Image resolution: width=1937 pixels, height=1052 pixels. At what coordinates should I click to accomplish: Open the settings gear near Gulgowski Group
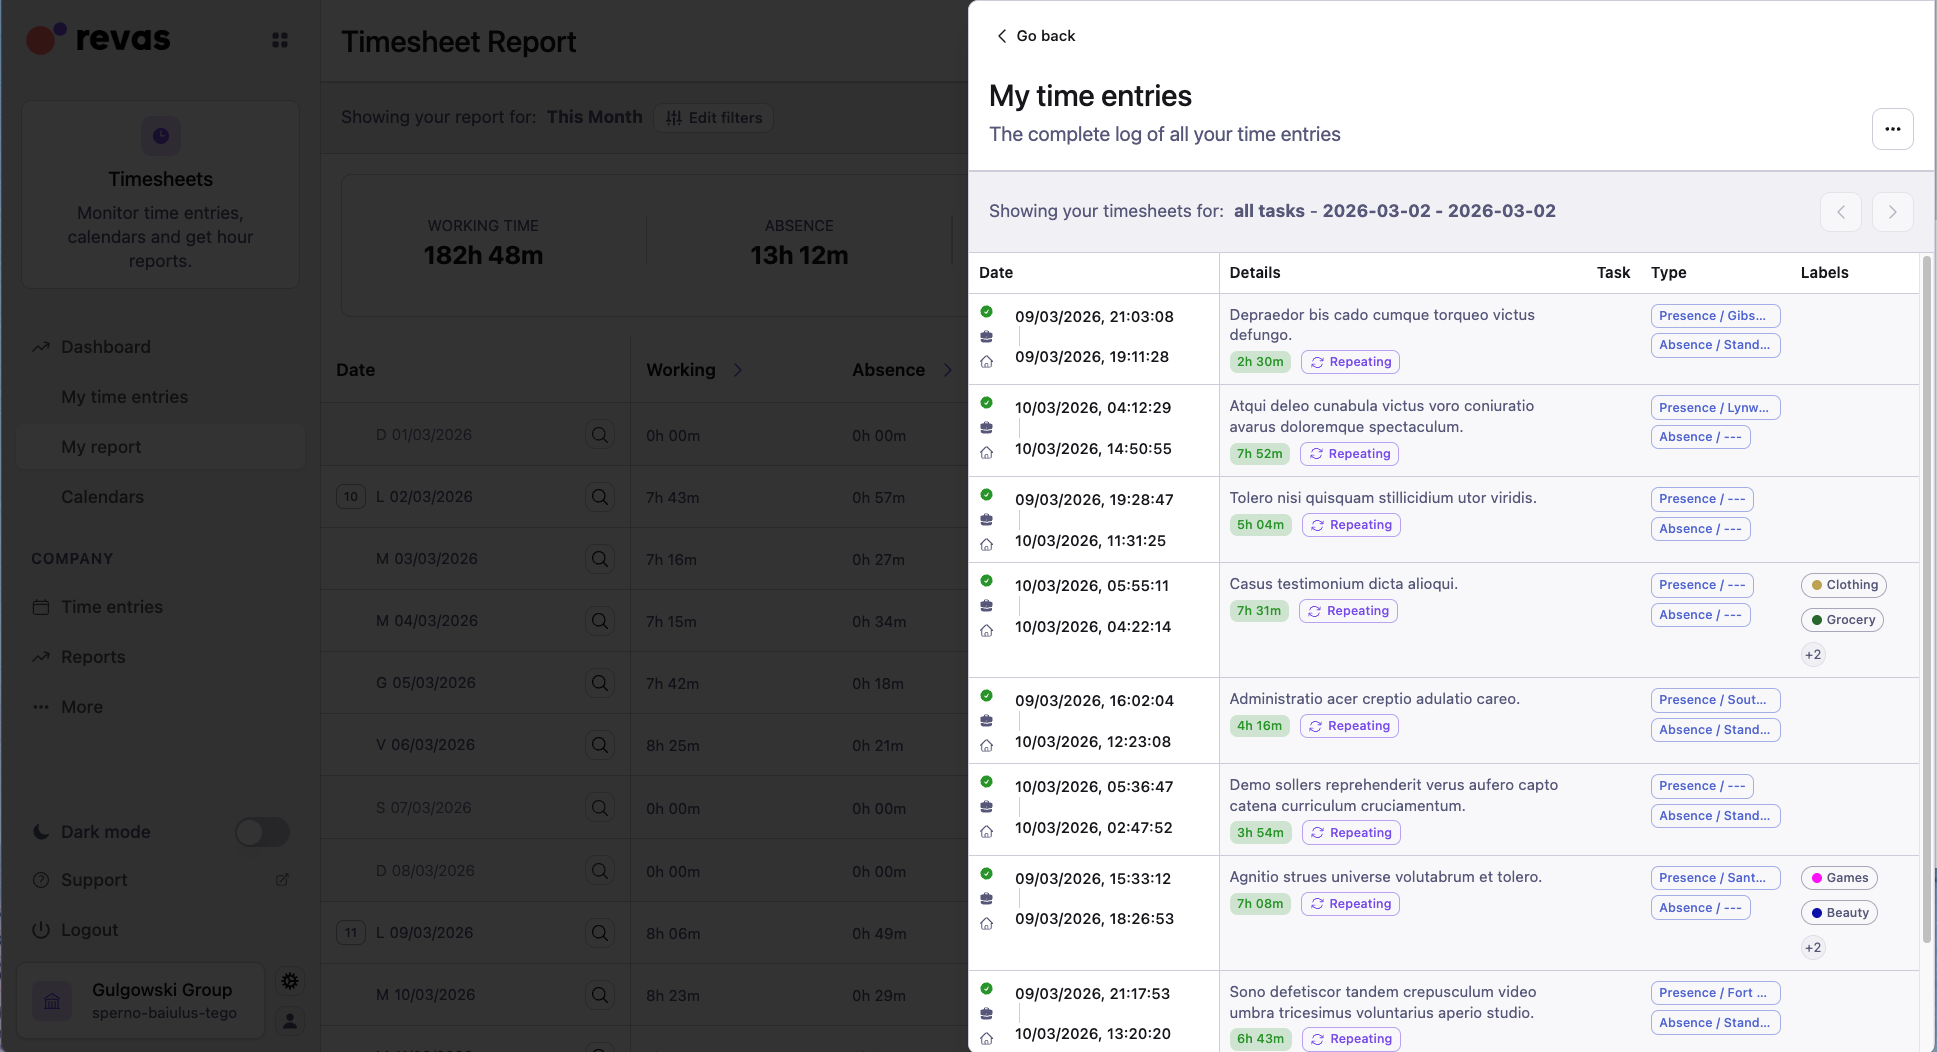tap(289, 981)
